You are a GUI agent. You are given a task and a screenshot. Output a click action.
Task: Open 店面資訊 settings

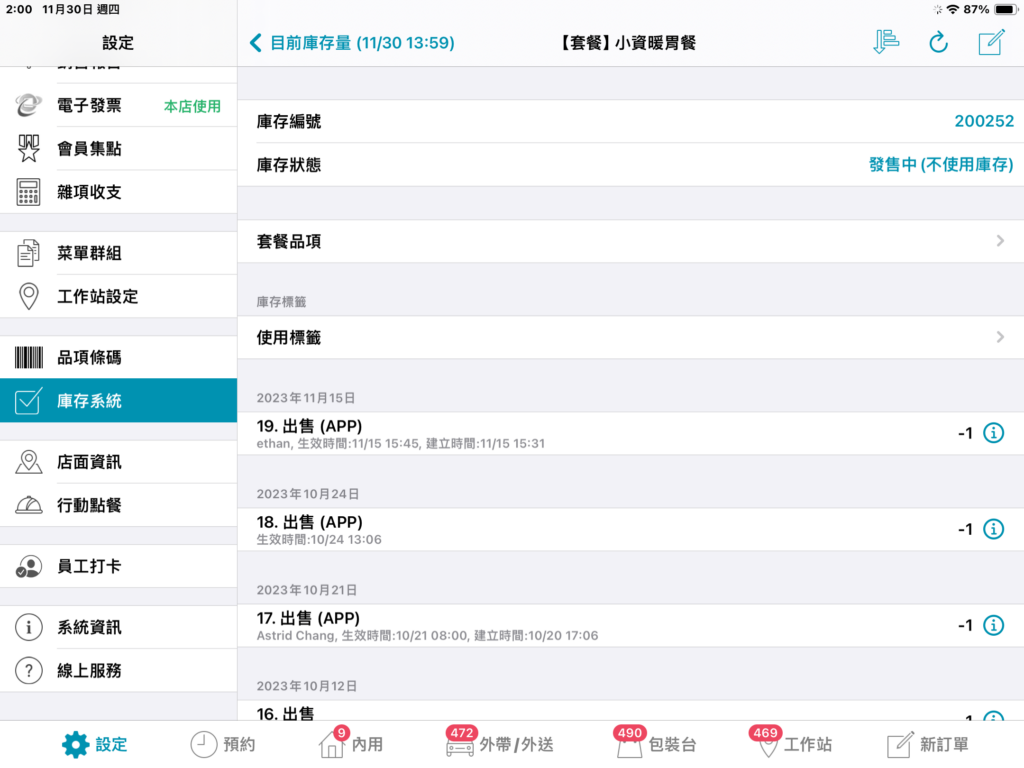(118, 462)
